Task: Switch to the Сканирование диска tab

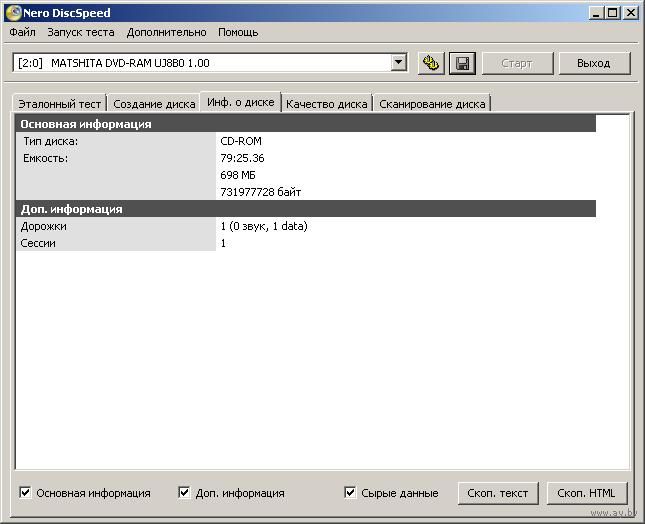Action: click(432, 104)
